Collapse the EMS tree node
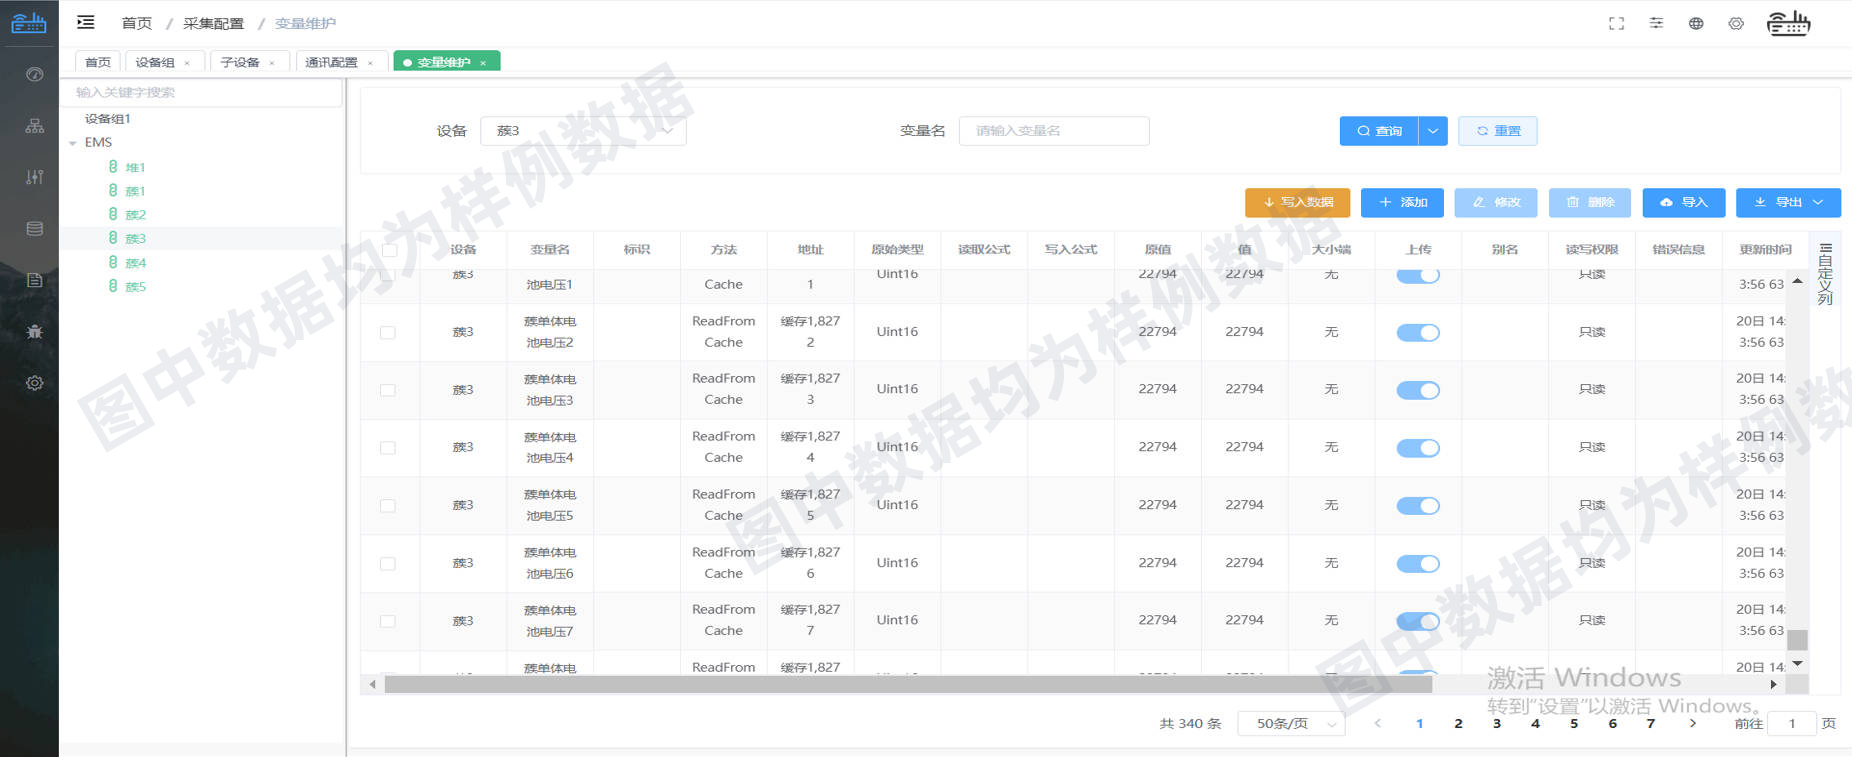The height and width of the screenshot is (757, 1852). 73,143
